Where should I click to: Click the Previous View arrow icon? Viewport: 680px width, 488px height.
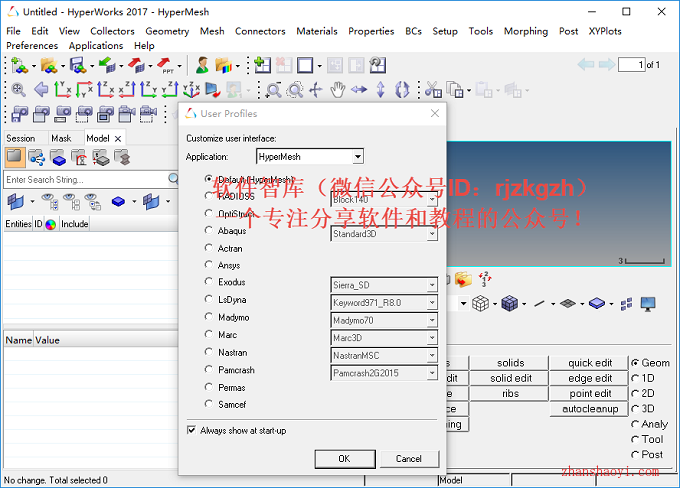pyautogui.click(x=41, y=90)
